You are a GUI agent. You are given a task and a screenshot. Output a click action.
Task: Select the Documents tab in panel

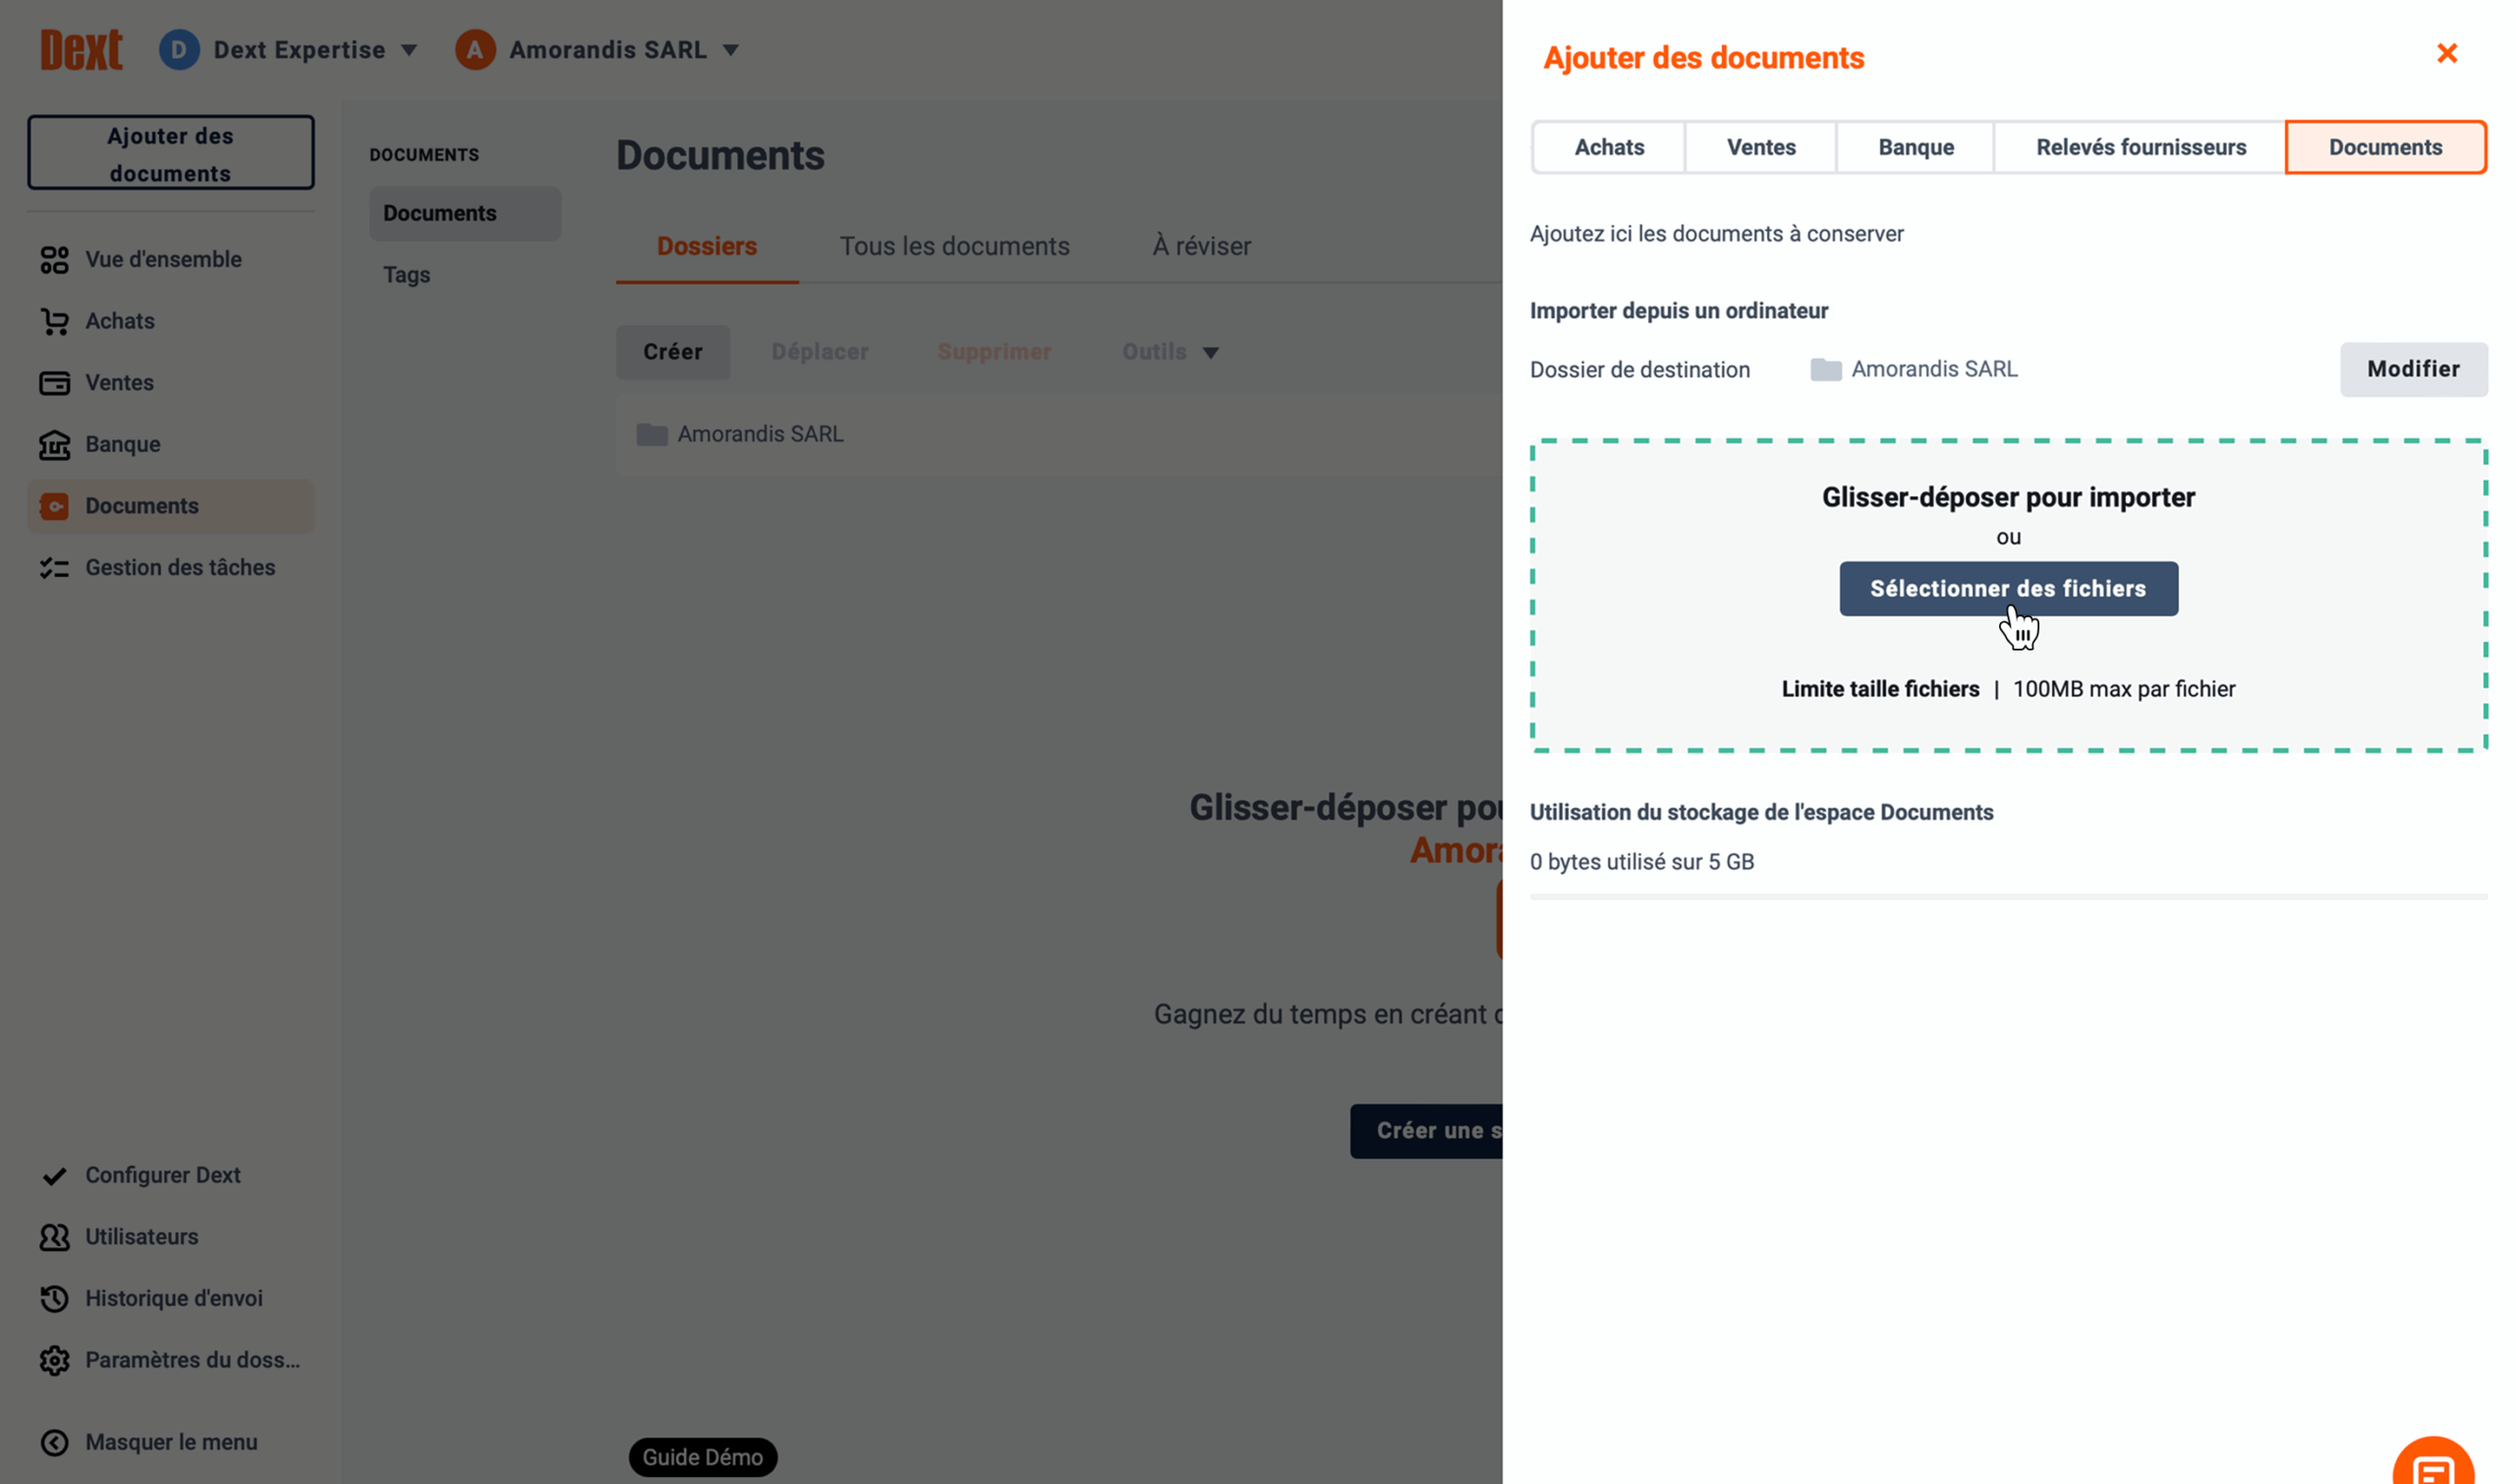click(x=2385, y=148)
